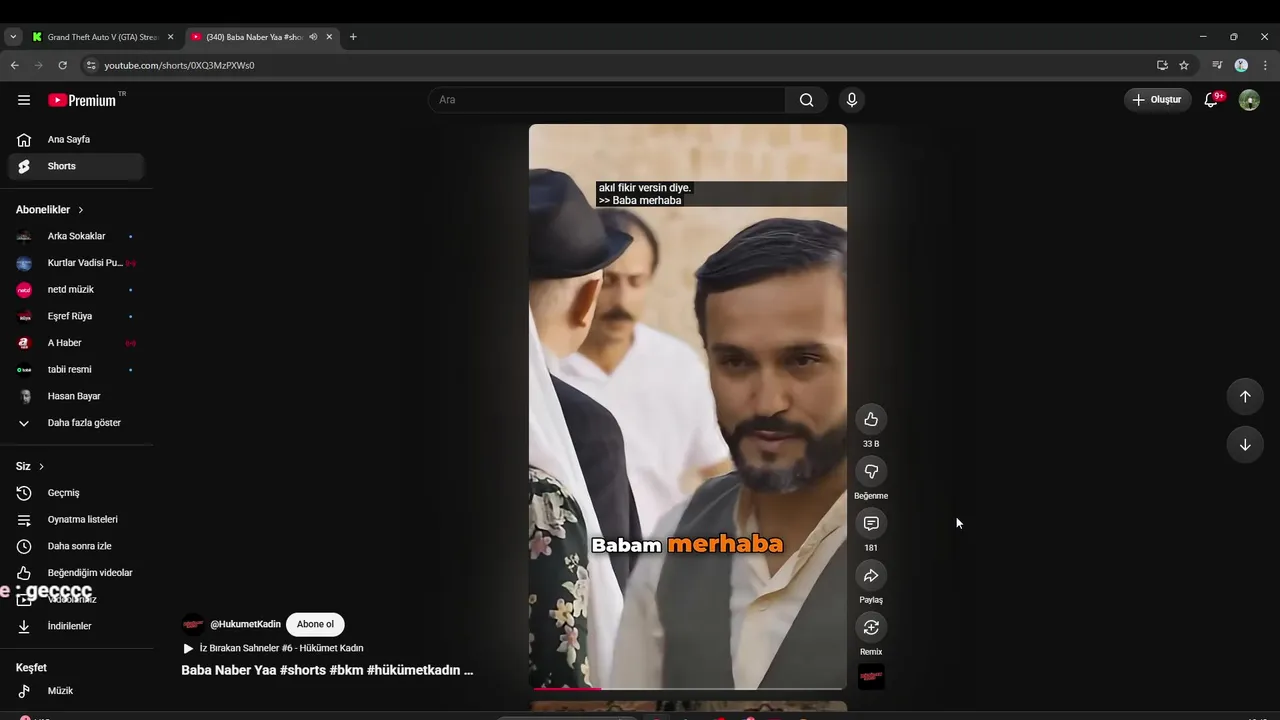Dislike the short with Beğenme
1280x720 pixels.
[871, 471]
